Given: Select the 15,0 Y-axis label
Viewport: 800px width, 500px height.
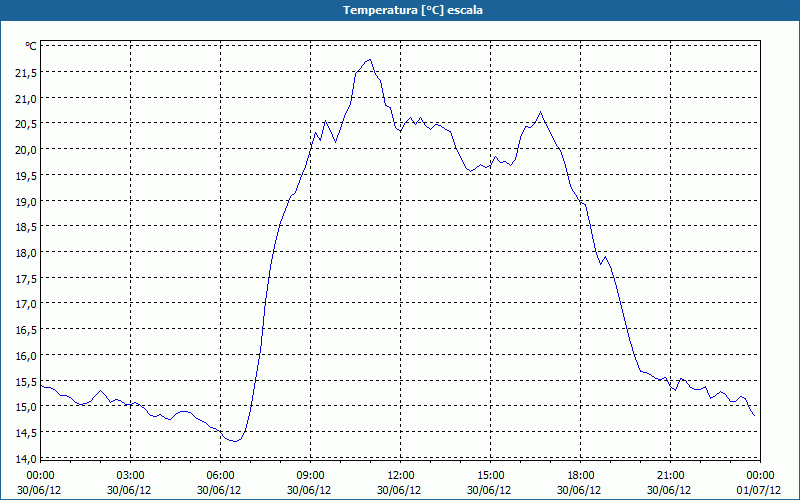Looking at the screenshot, I should [x=26, y=407].
